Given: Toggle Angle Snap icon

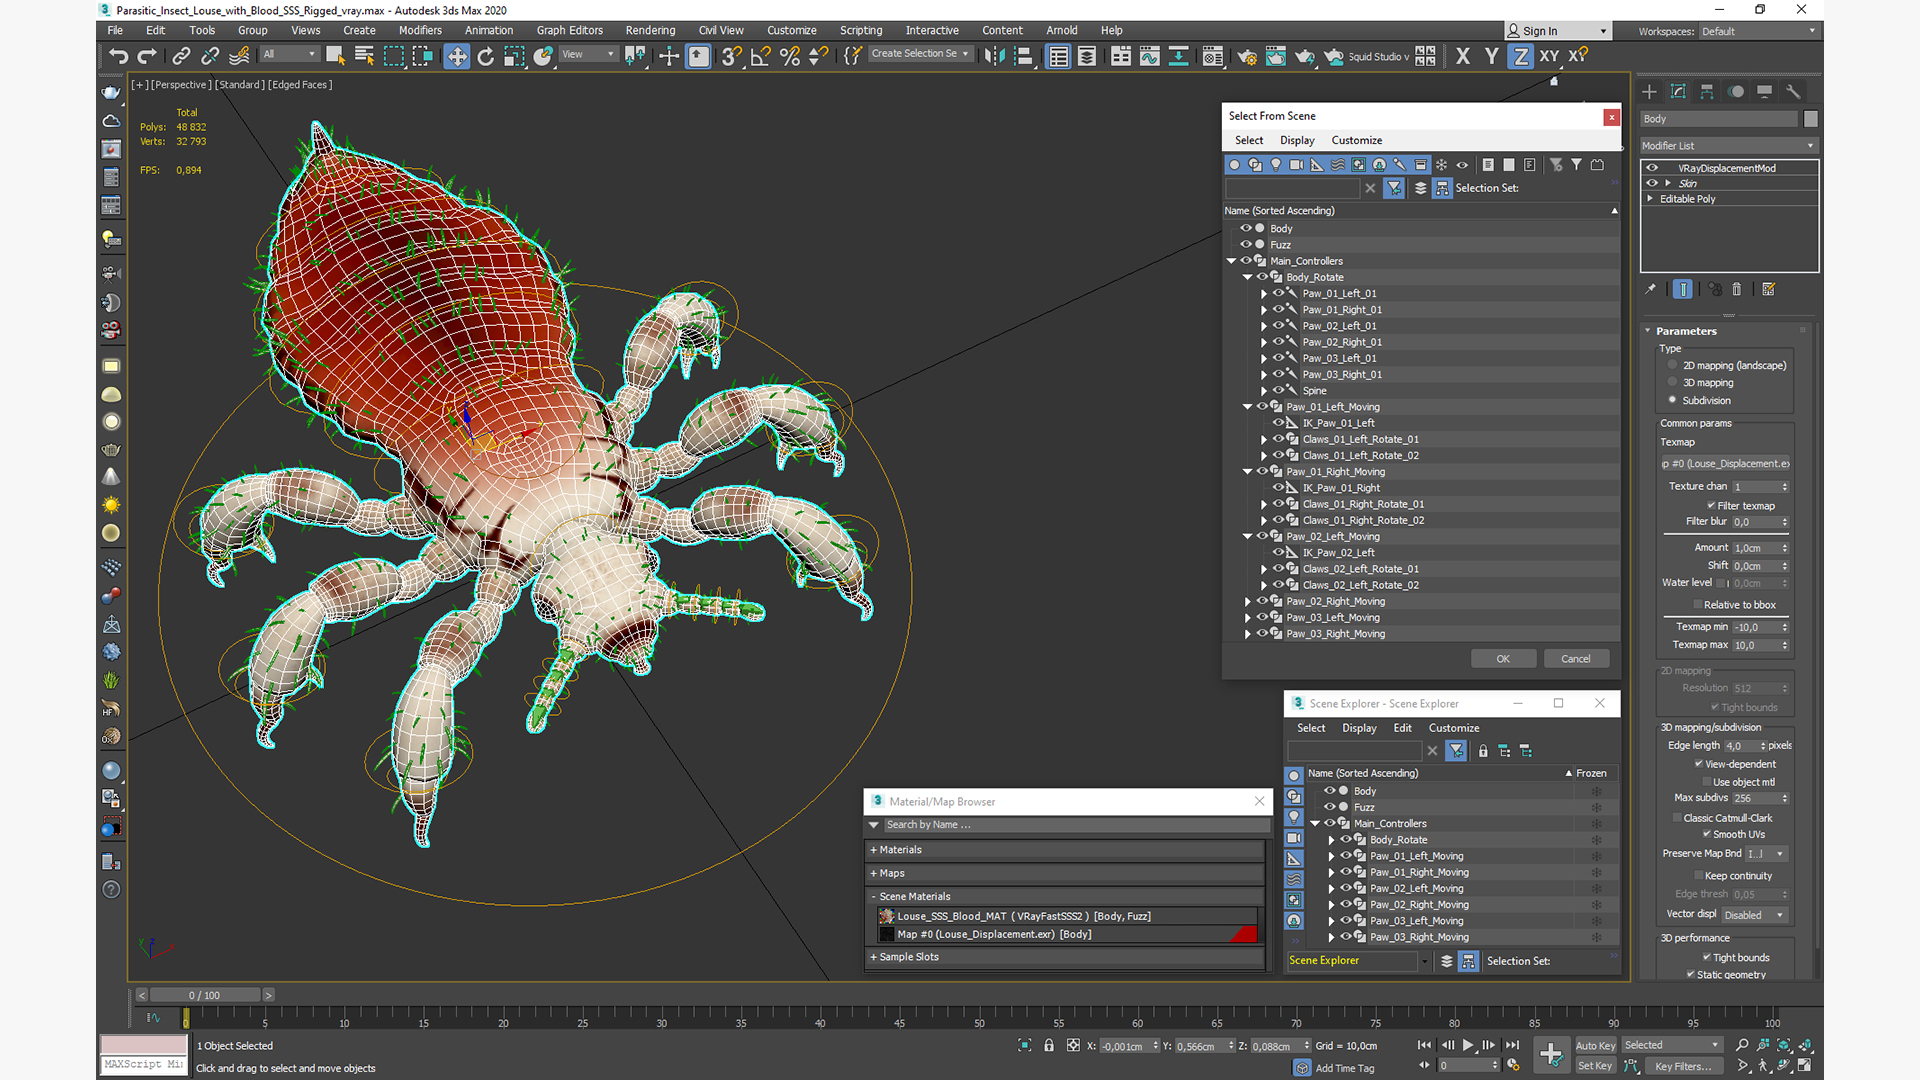Looking at the screenshot, I should pyautogui.click(x=761, y=57).
